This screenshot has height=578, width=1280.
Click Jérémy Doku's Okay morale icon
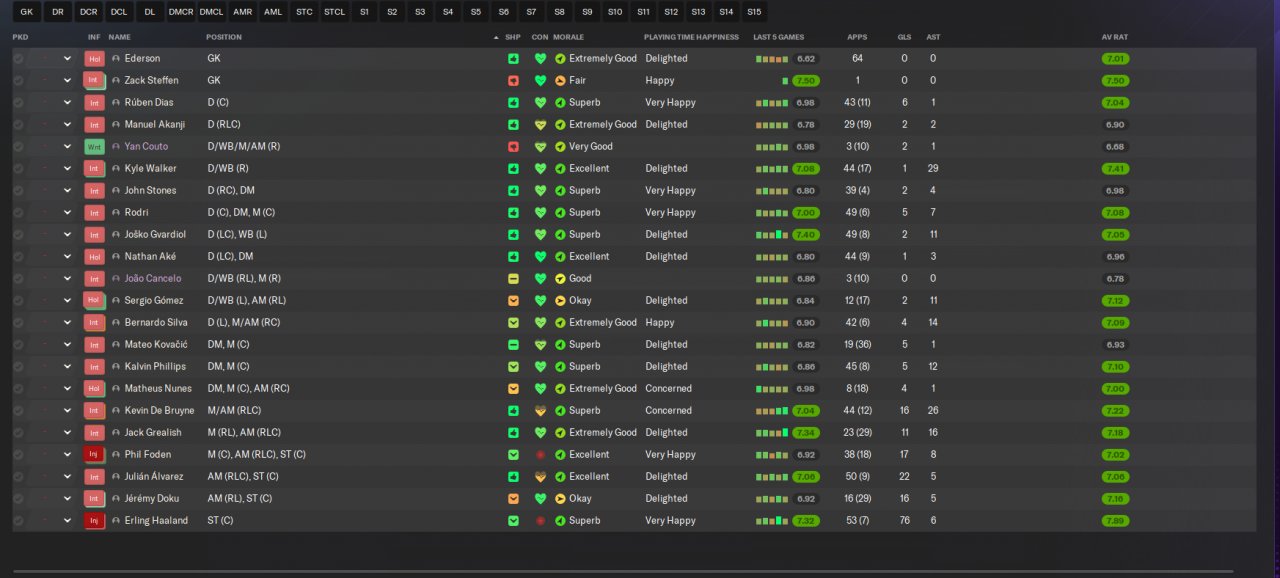(560, 498)
